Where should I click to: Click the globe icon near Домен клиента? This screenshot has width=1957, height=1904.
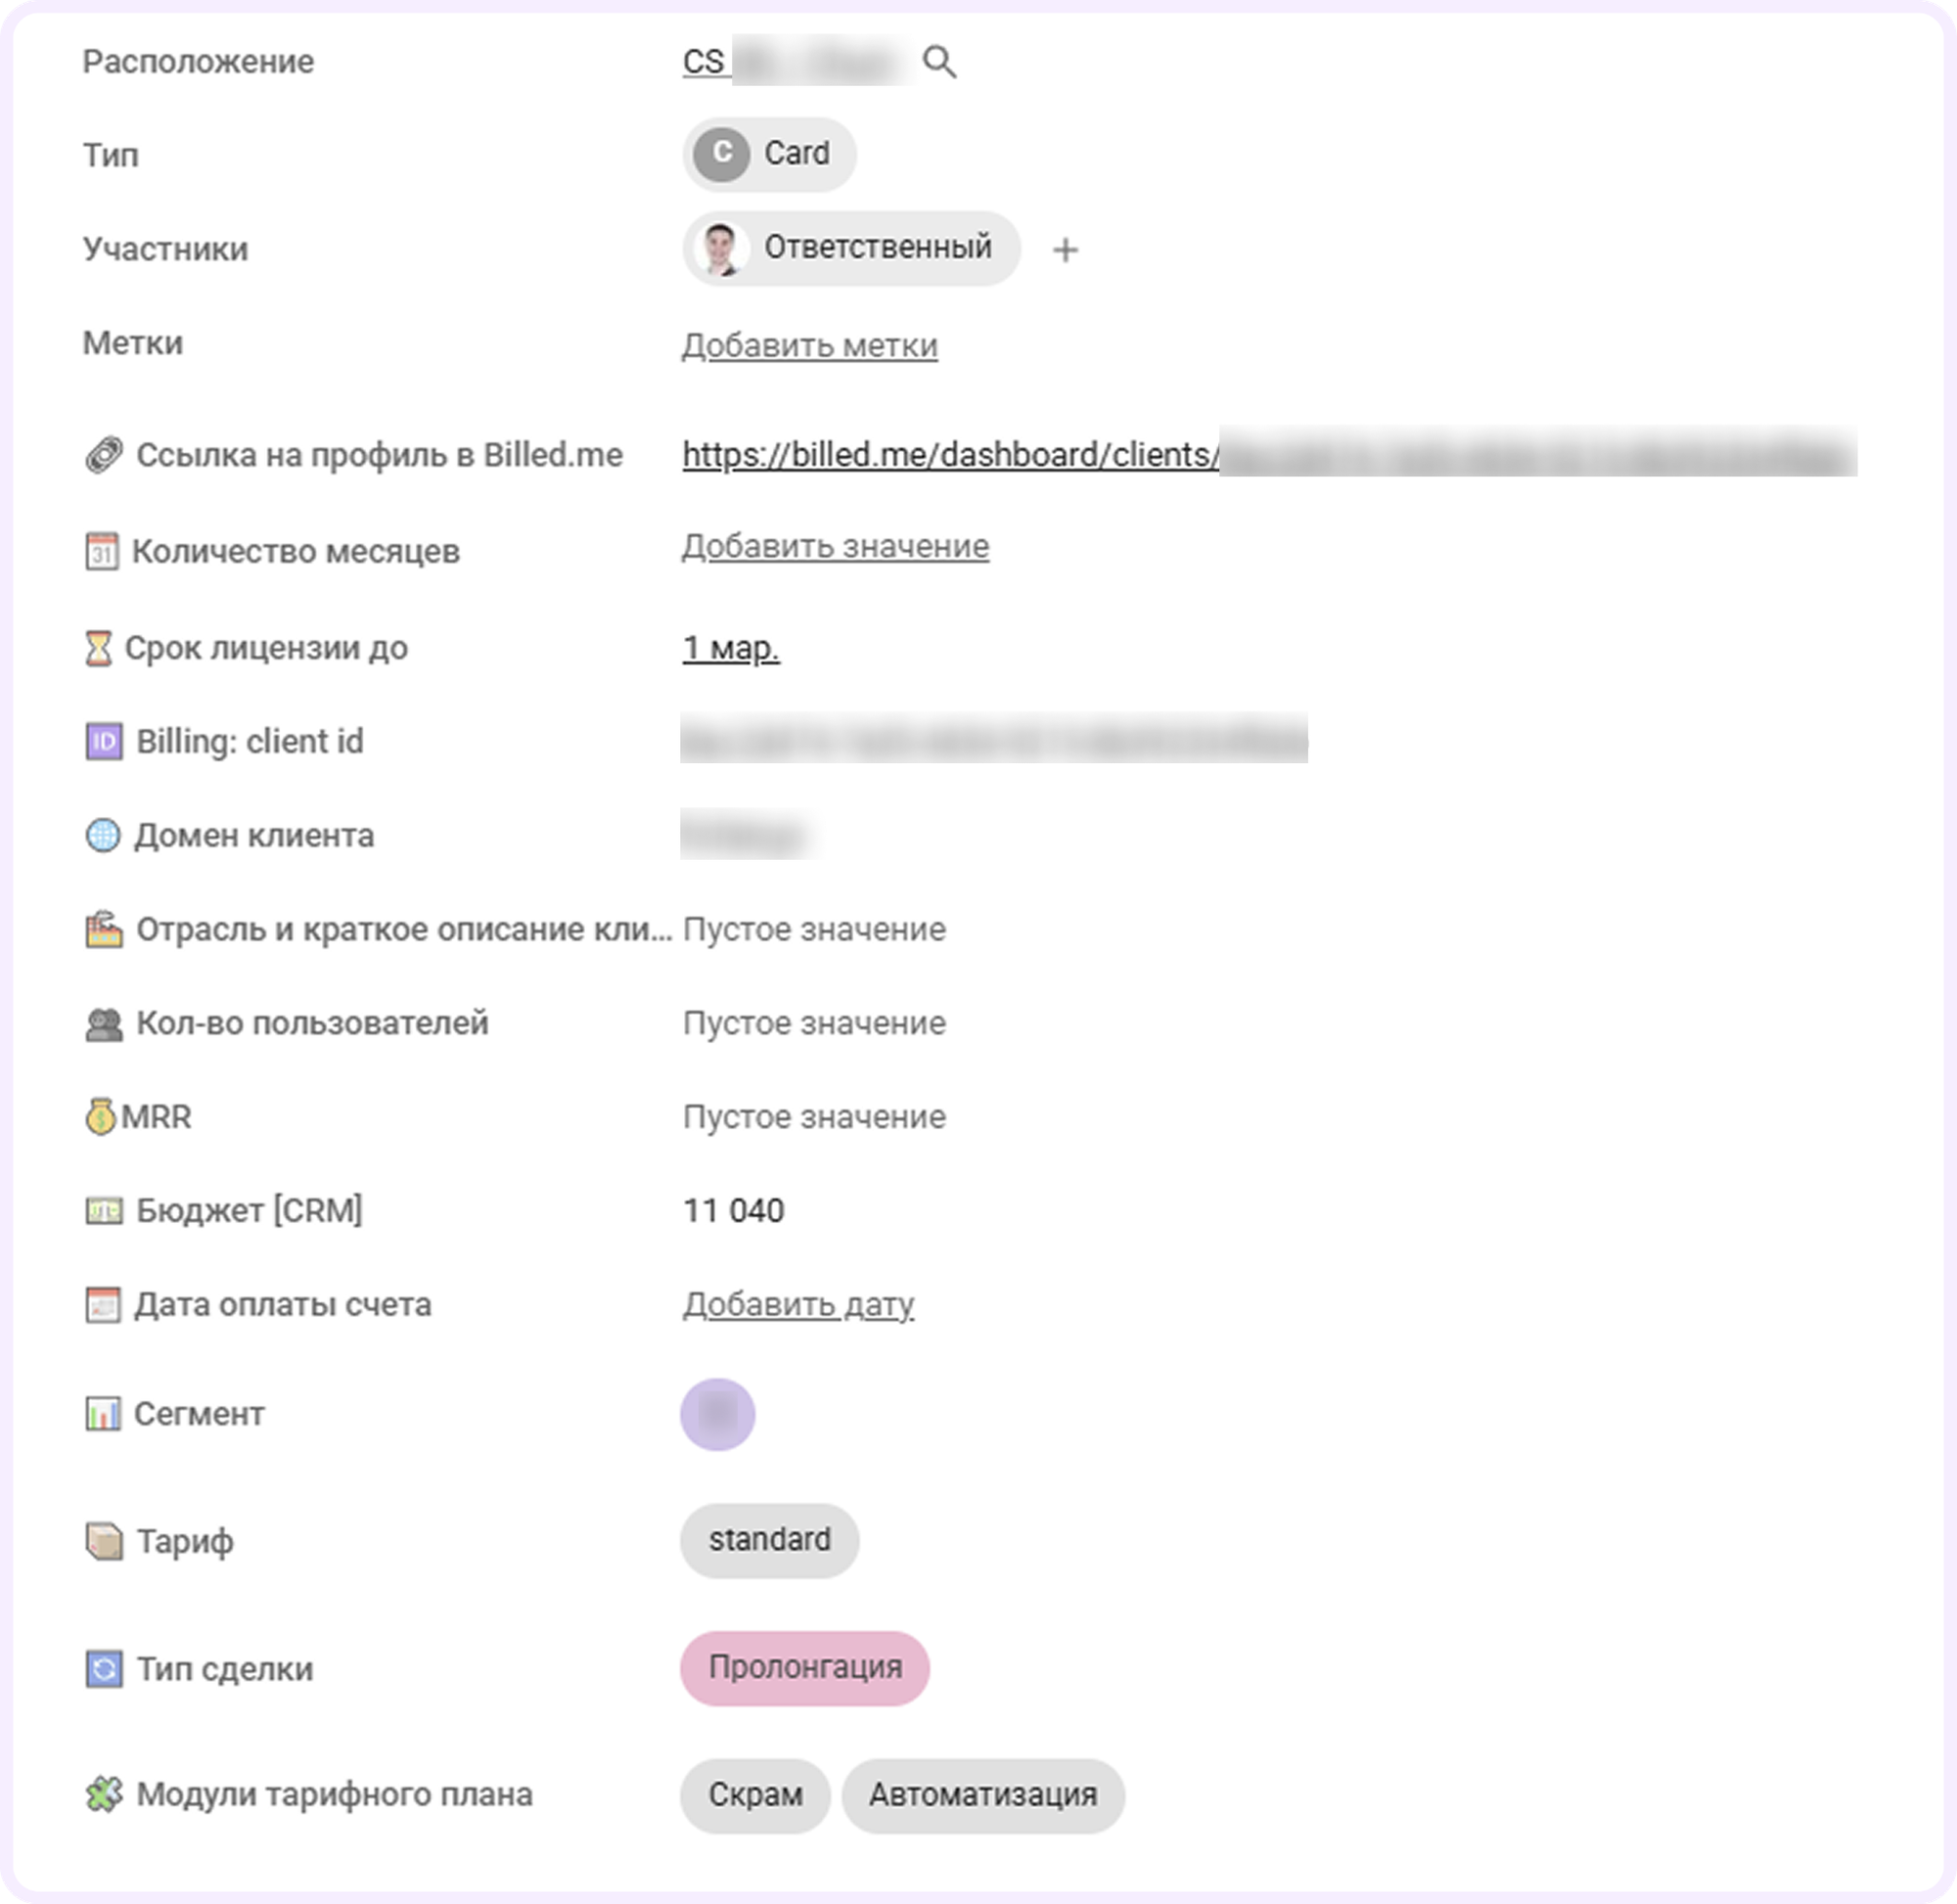[x=102, y=836]
